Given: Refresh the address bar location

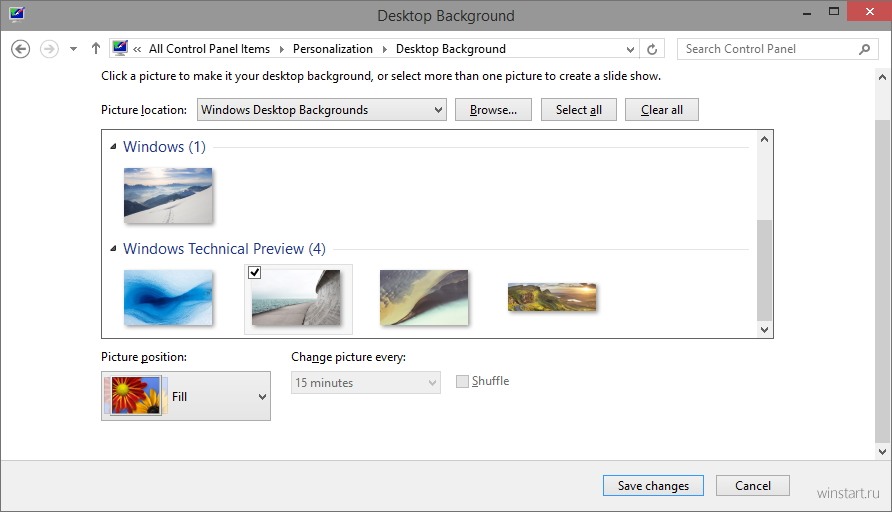Looking at the screenshot, I should click(653, 49).
